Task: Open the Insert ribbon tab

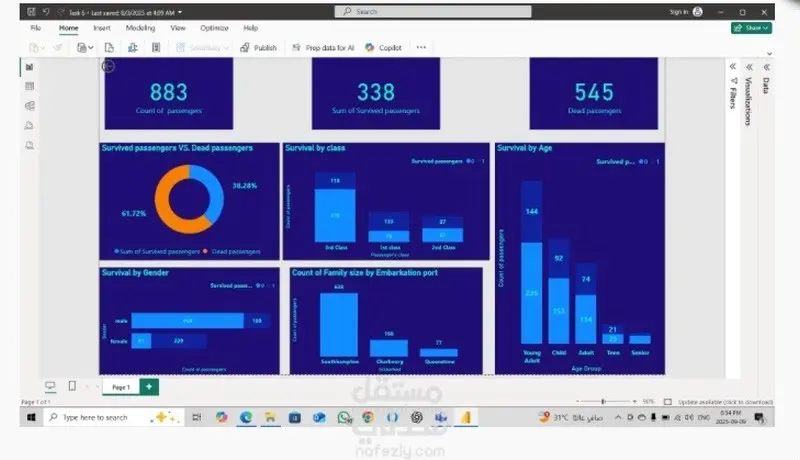Action: 102,28
